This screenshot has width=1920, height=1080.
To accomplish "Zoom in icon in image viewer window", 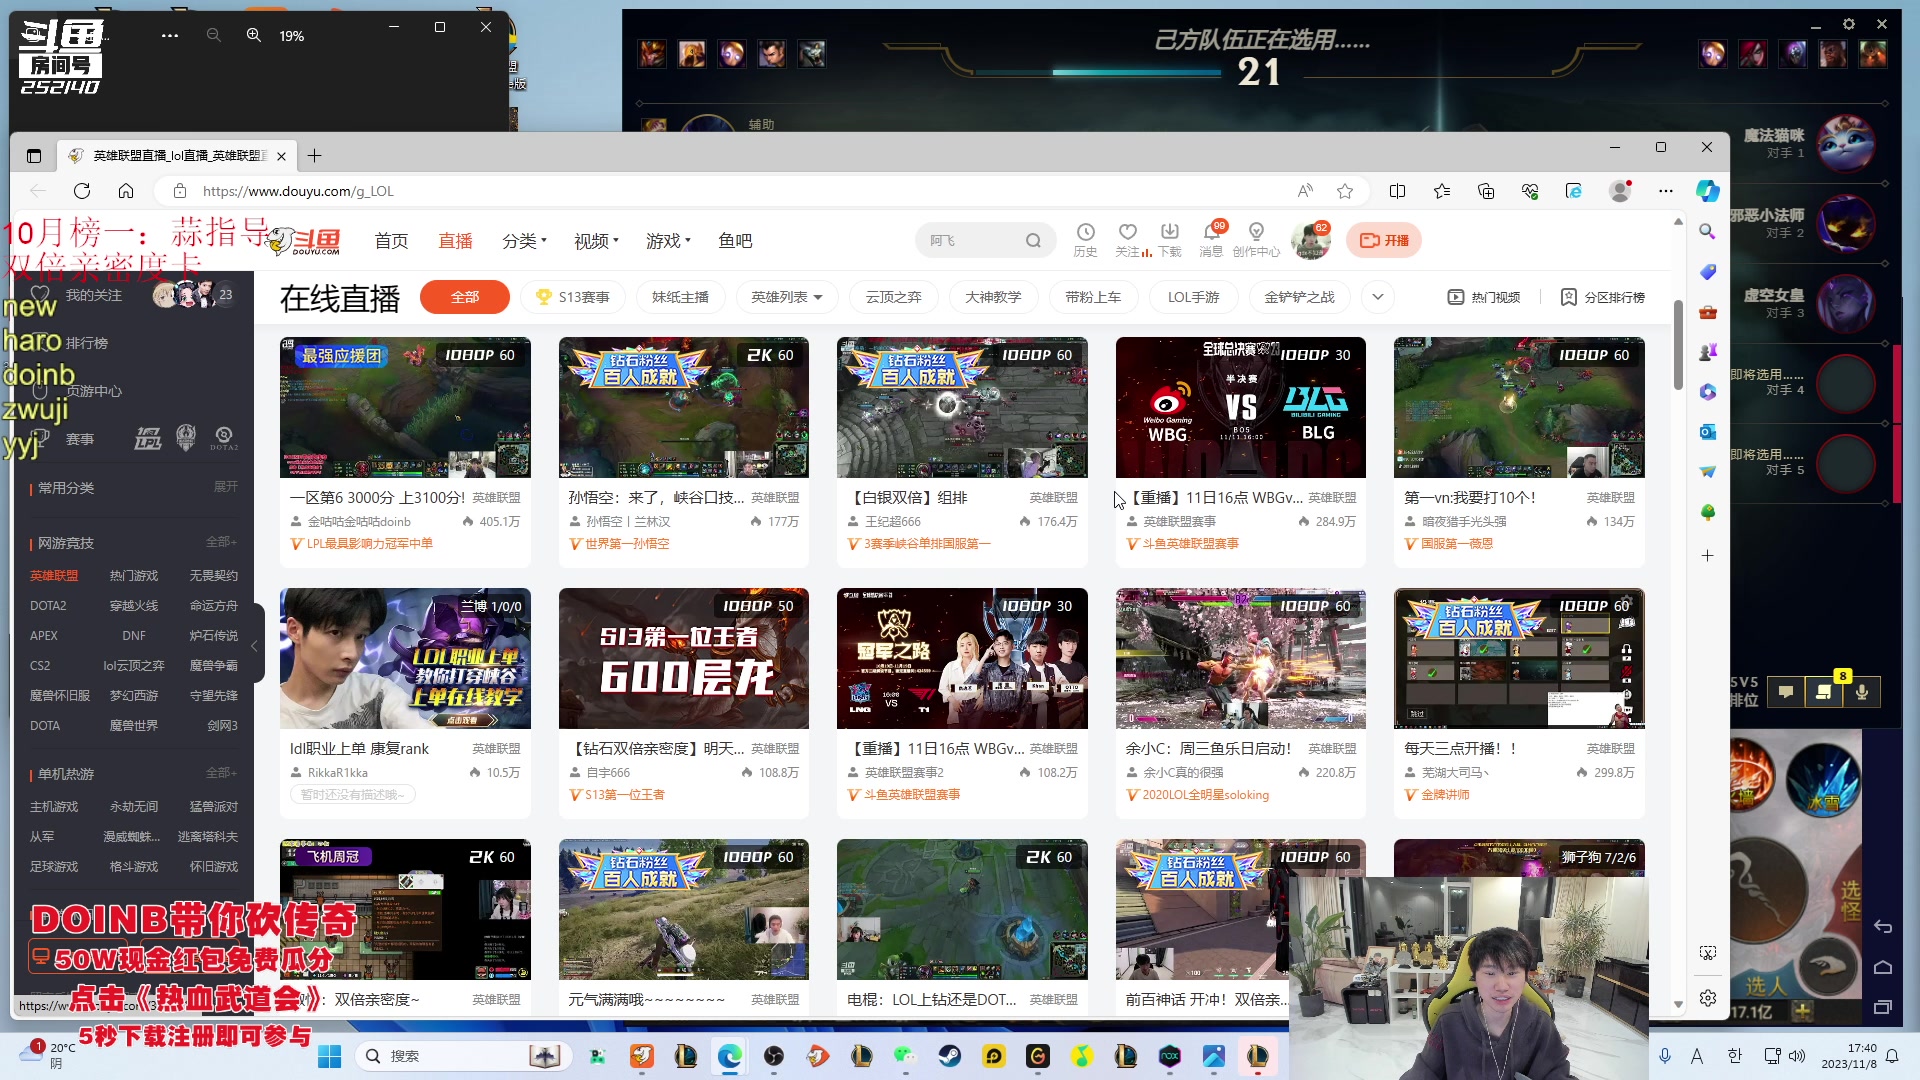I will pyautogui.click(x=254, y=35).
